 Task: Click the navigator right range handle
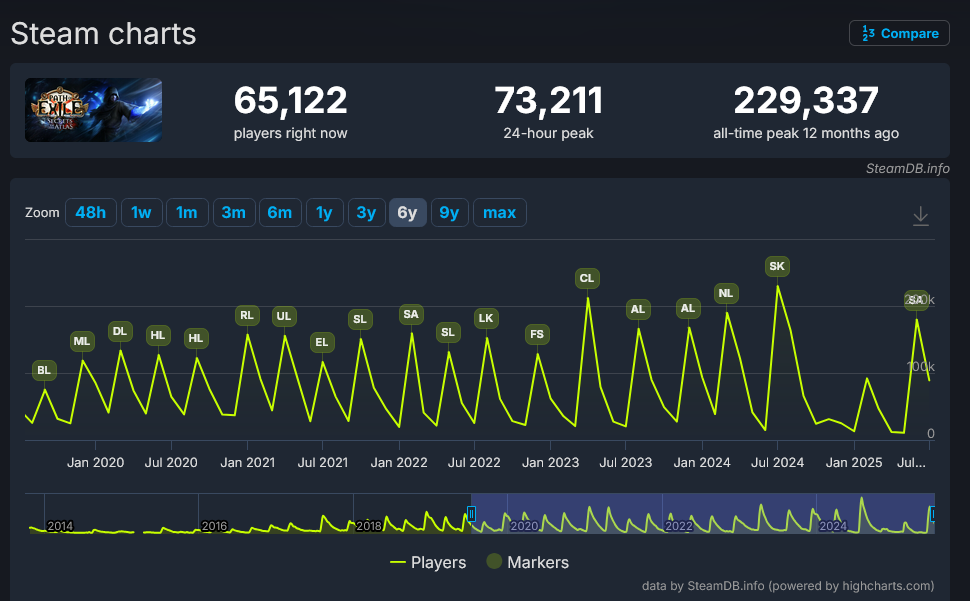pos(933,514)
